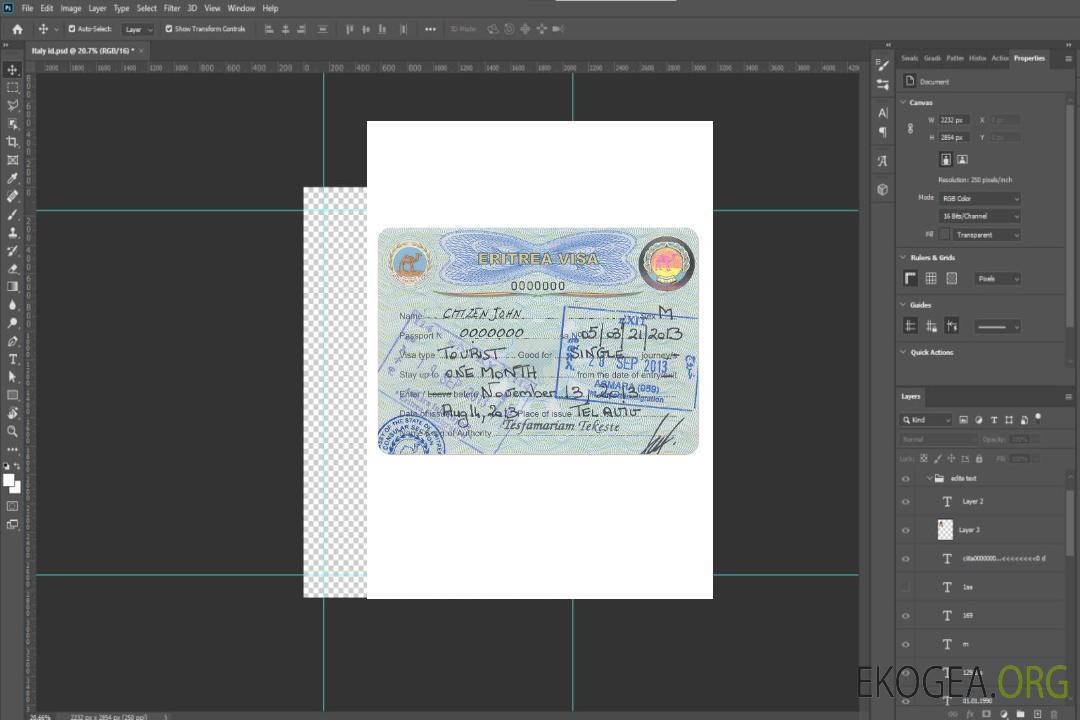Screen dimensions: 1080x720
Task: Toggle Show Transform Controls checkbox
Action: coord(169,29)
